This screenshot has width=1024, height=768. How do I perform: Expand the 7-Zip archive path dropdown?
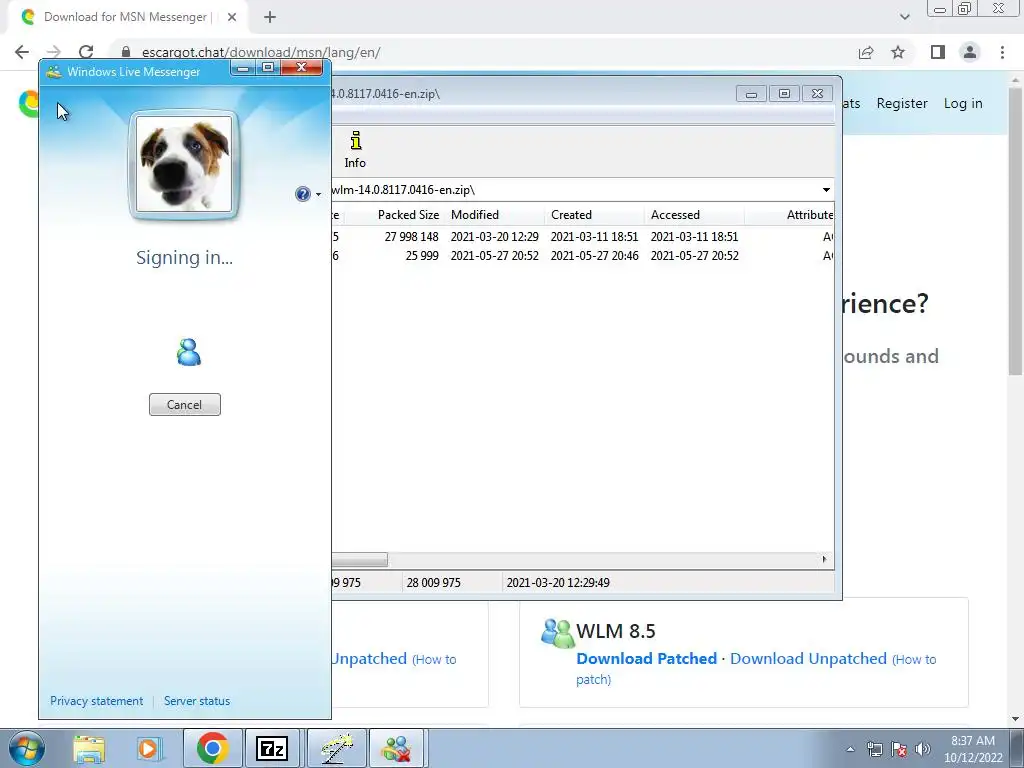(826, 190)
